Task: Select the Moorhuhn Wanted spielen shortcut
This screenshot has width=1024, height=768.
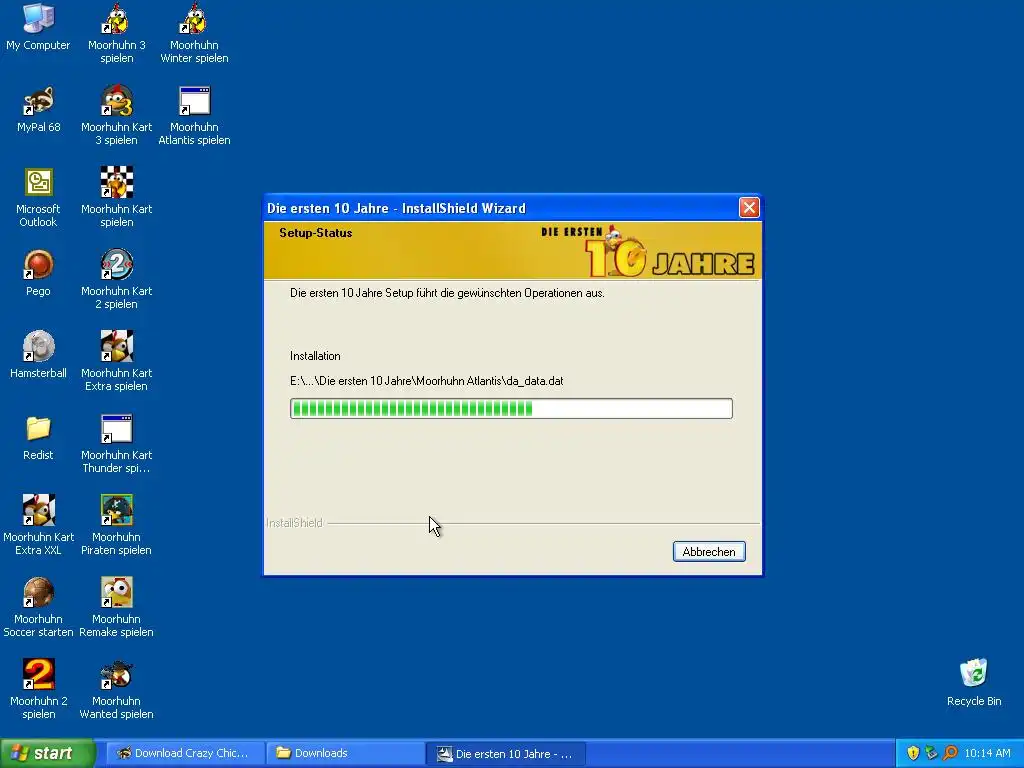Action: point(116,689)
